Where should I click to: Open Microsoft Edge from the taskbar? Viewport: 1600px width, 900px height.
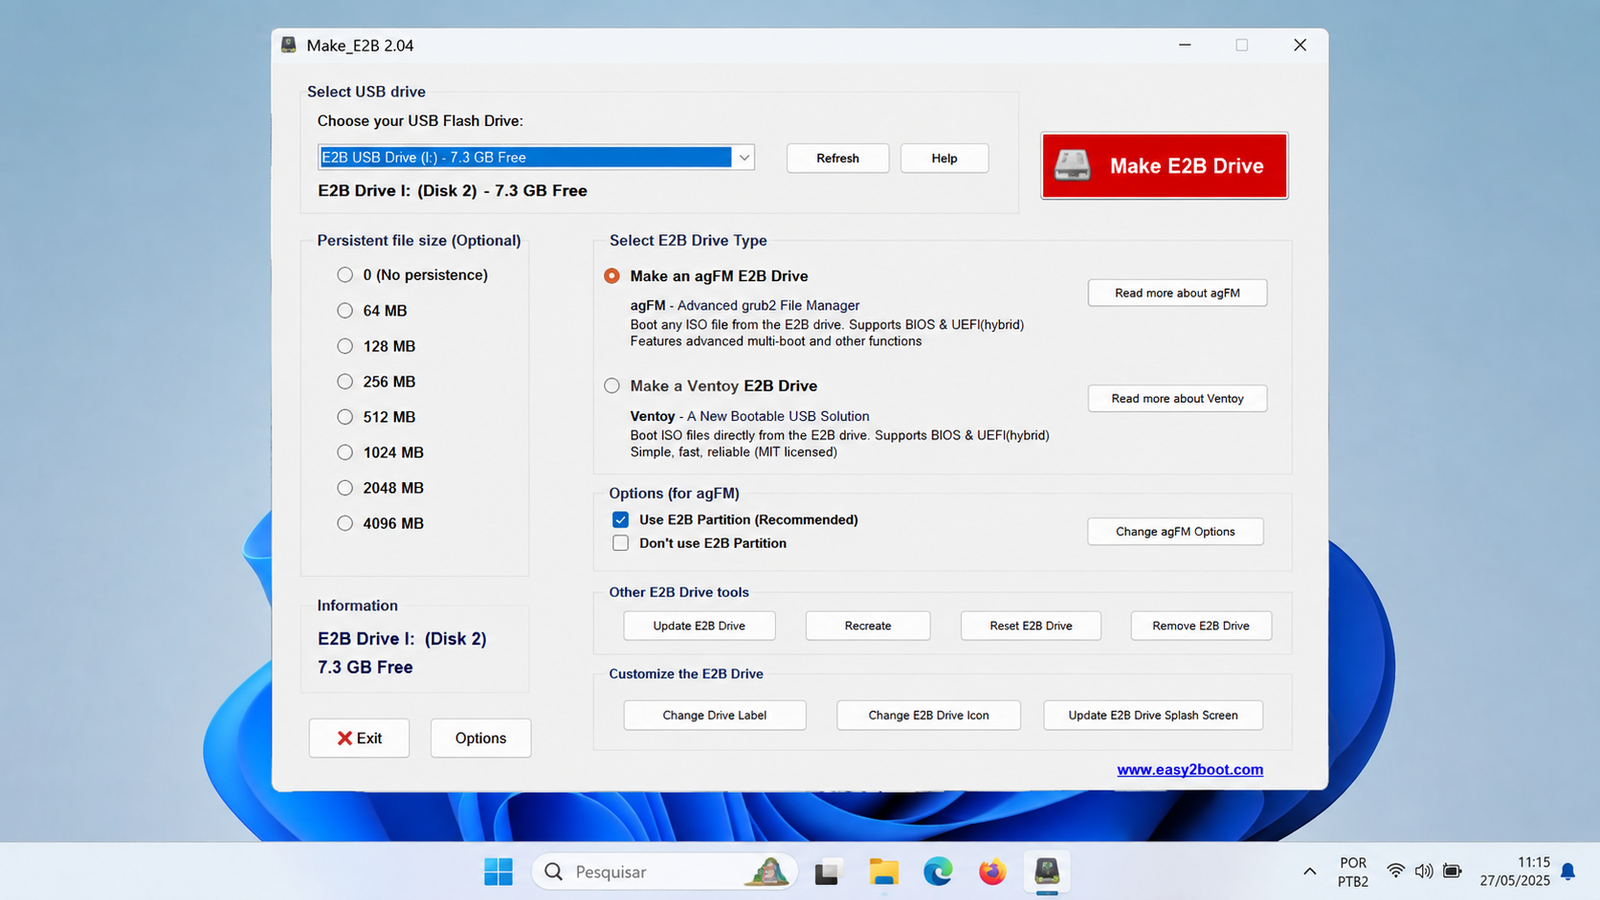pos(938,872)
